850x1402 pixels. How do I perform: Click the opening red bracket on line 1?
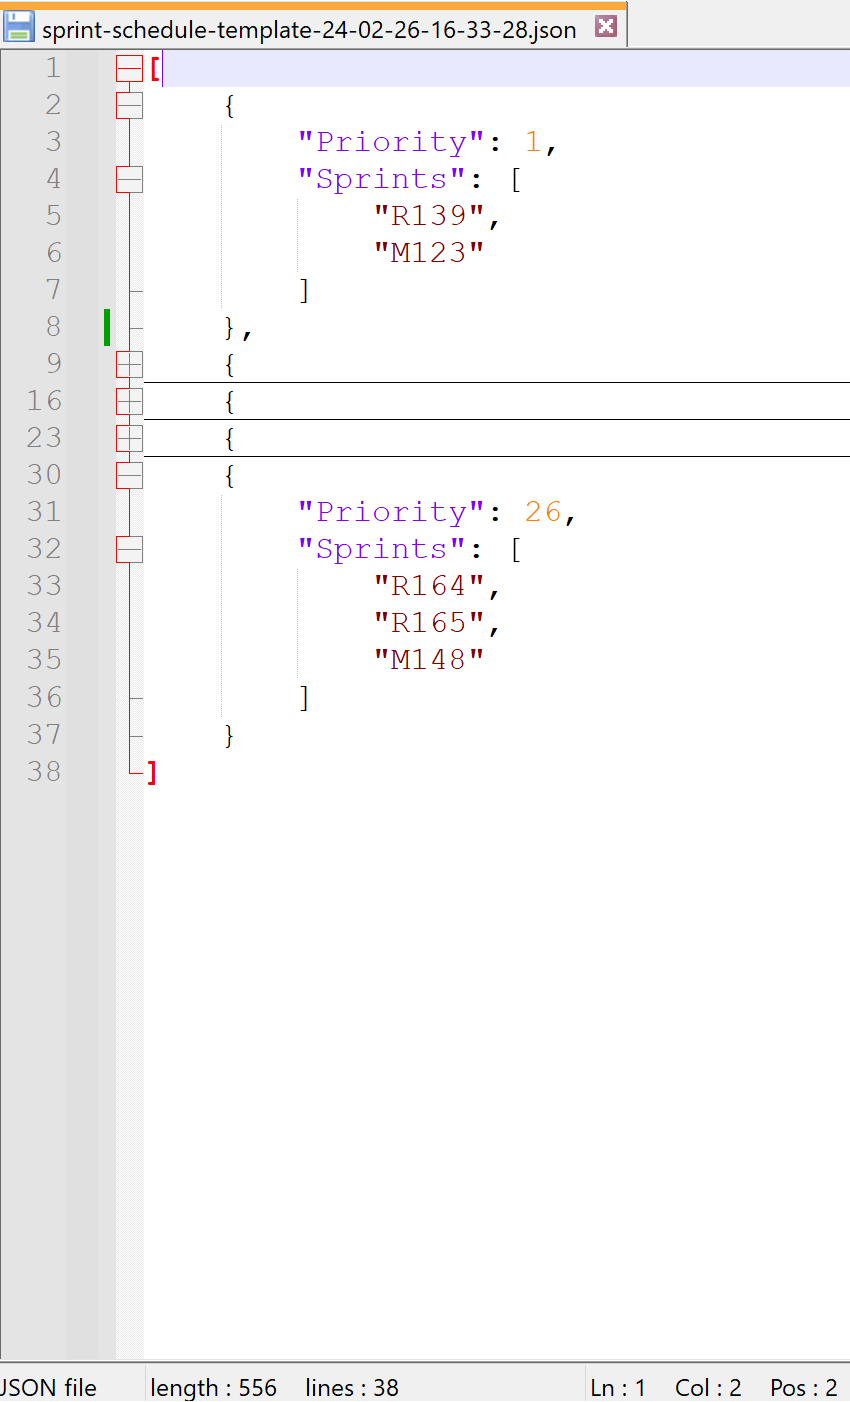(x=154, y=68)
